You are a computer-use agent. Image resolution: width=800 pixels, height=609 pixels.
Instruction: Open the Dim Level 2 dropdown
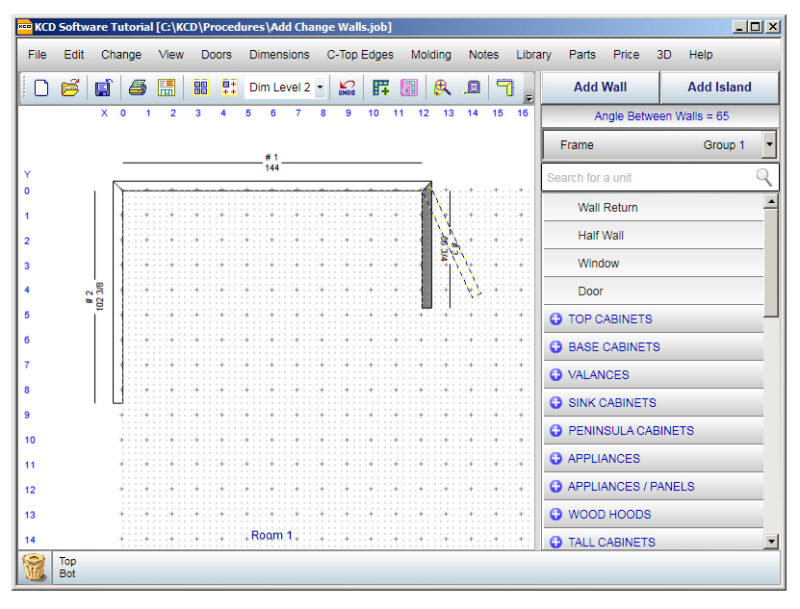click(320, 88)
